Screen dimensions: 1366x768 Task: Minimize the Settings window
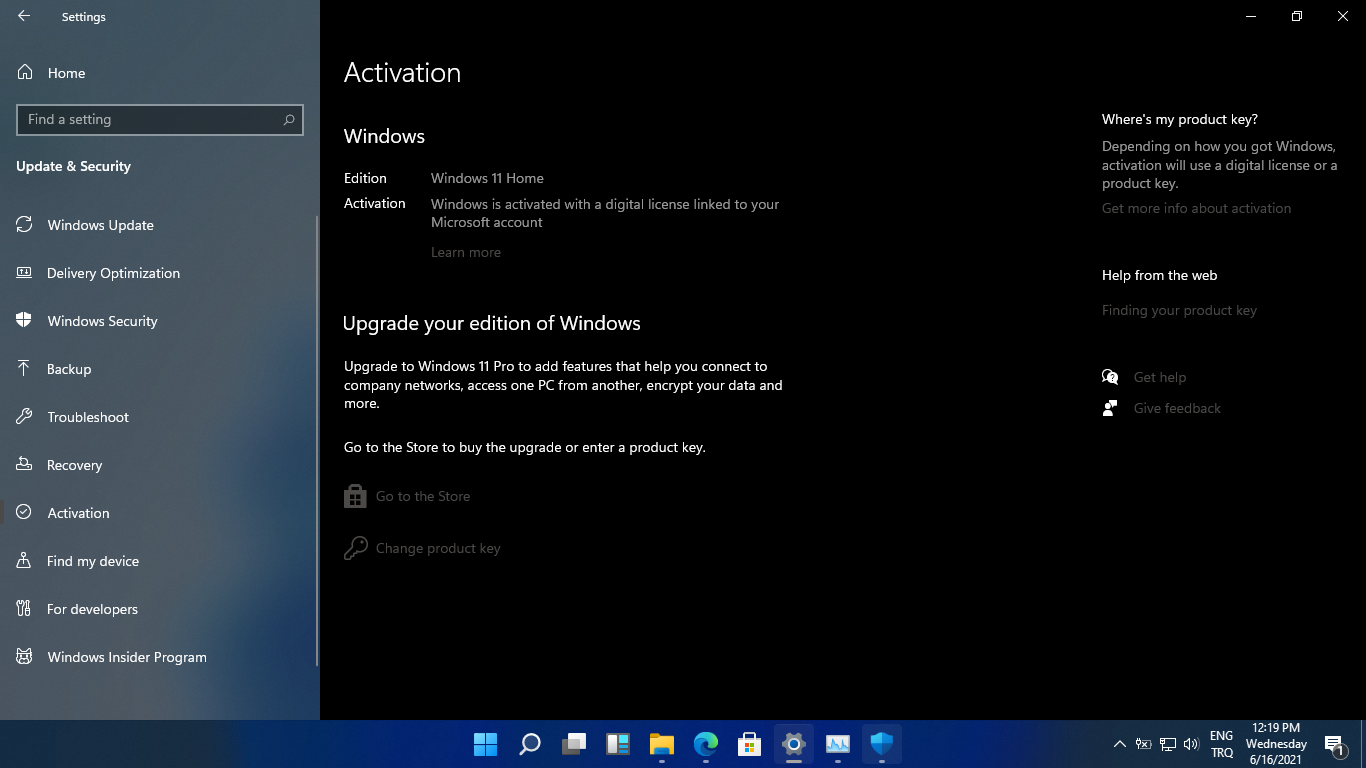coord(1251,16)
